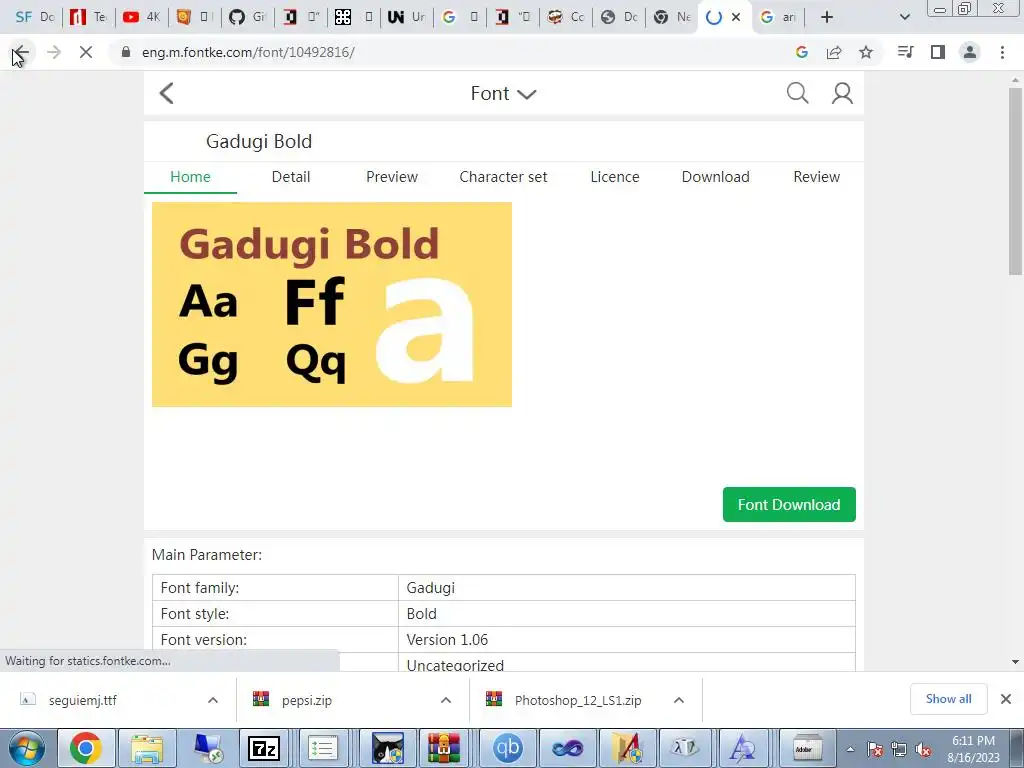Click the page's back chevron beside Font

[167, 93]
